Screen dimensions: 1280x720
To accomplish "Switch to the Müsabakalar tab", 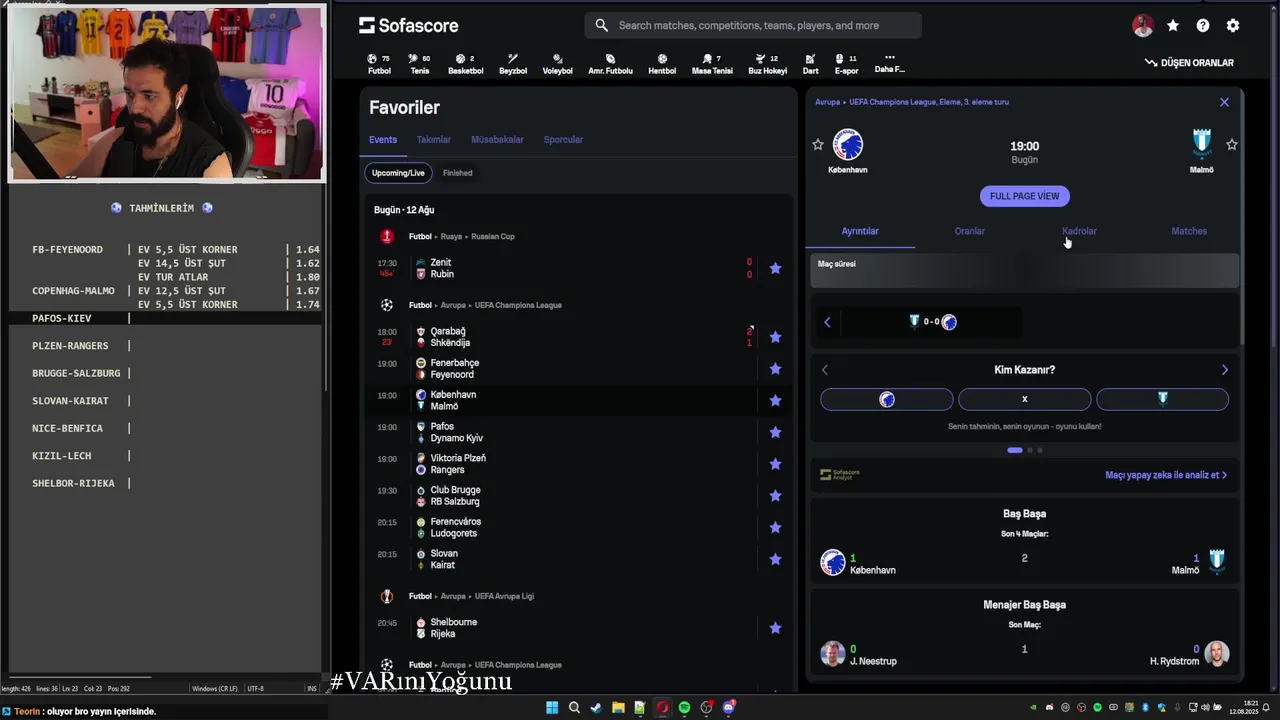I will pyautogui.click(x=497, y=140).
